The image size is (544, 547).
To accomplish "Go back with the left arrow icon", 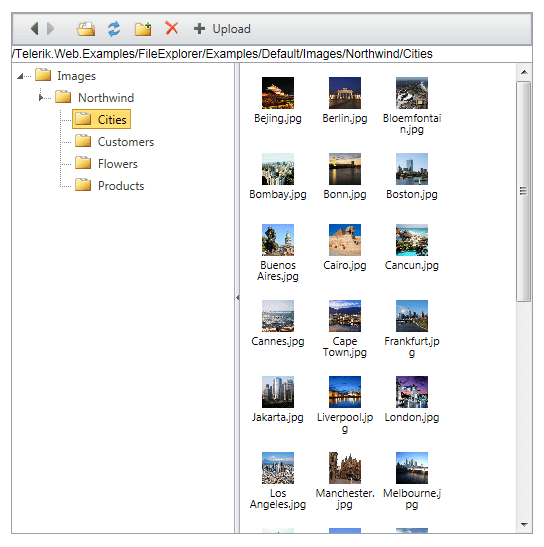I will pos(35,29).
